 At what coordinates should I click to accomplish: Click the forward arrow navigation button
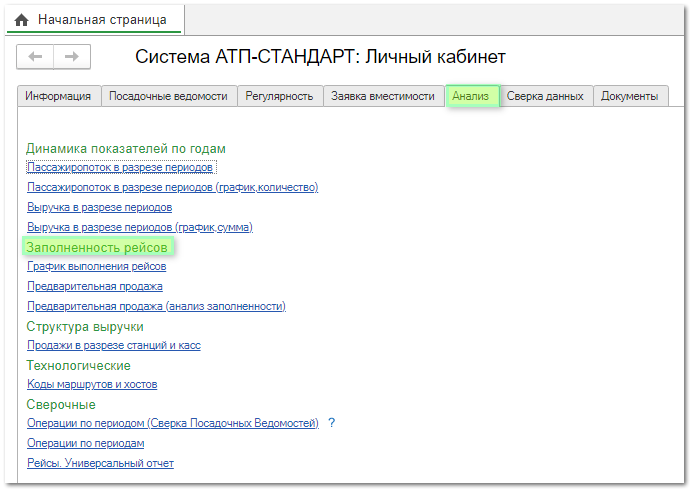click(x=71, y=57)
